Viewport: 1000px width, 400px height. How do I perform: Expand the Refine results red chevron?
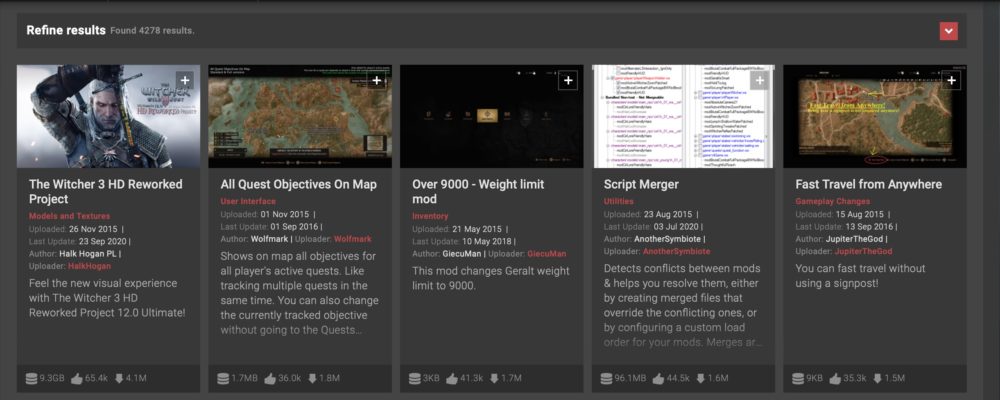[948, 31]
